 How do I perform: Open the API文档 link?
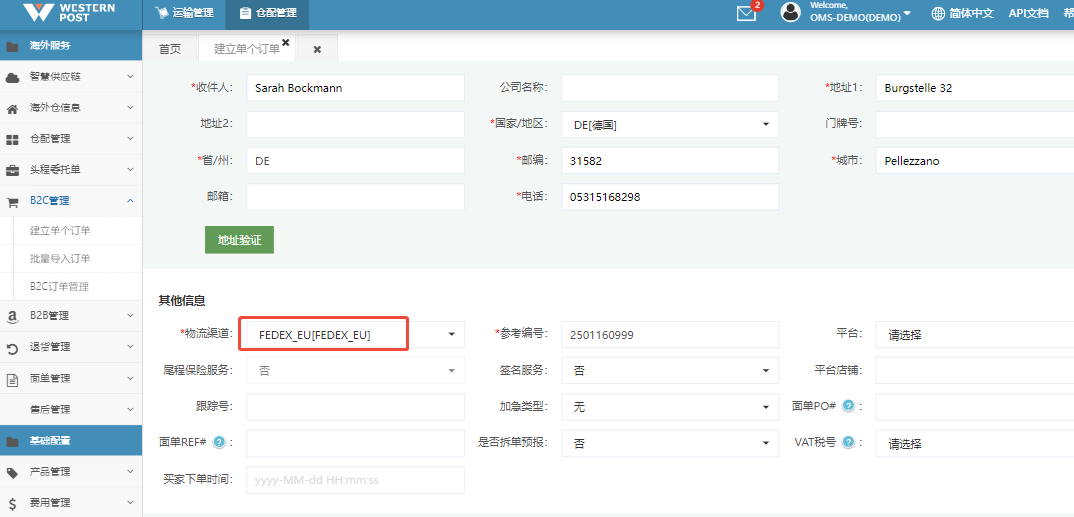pyautogui.click(x=1028, y=13)
